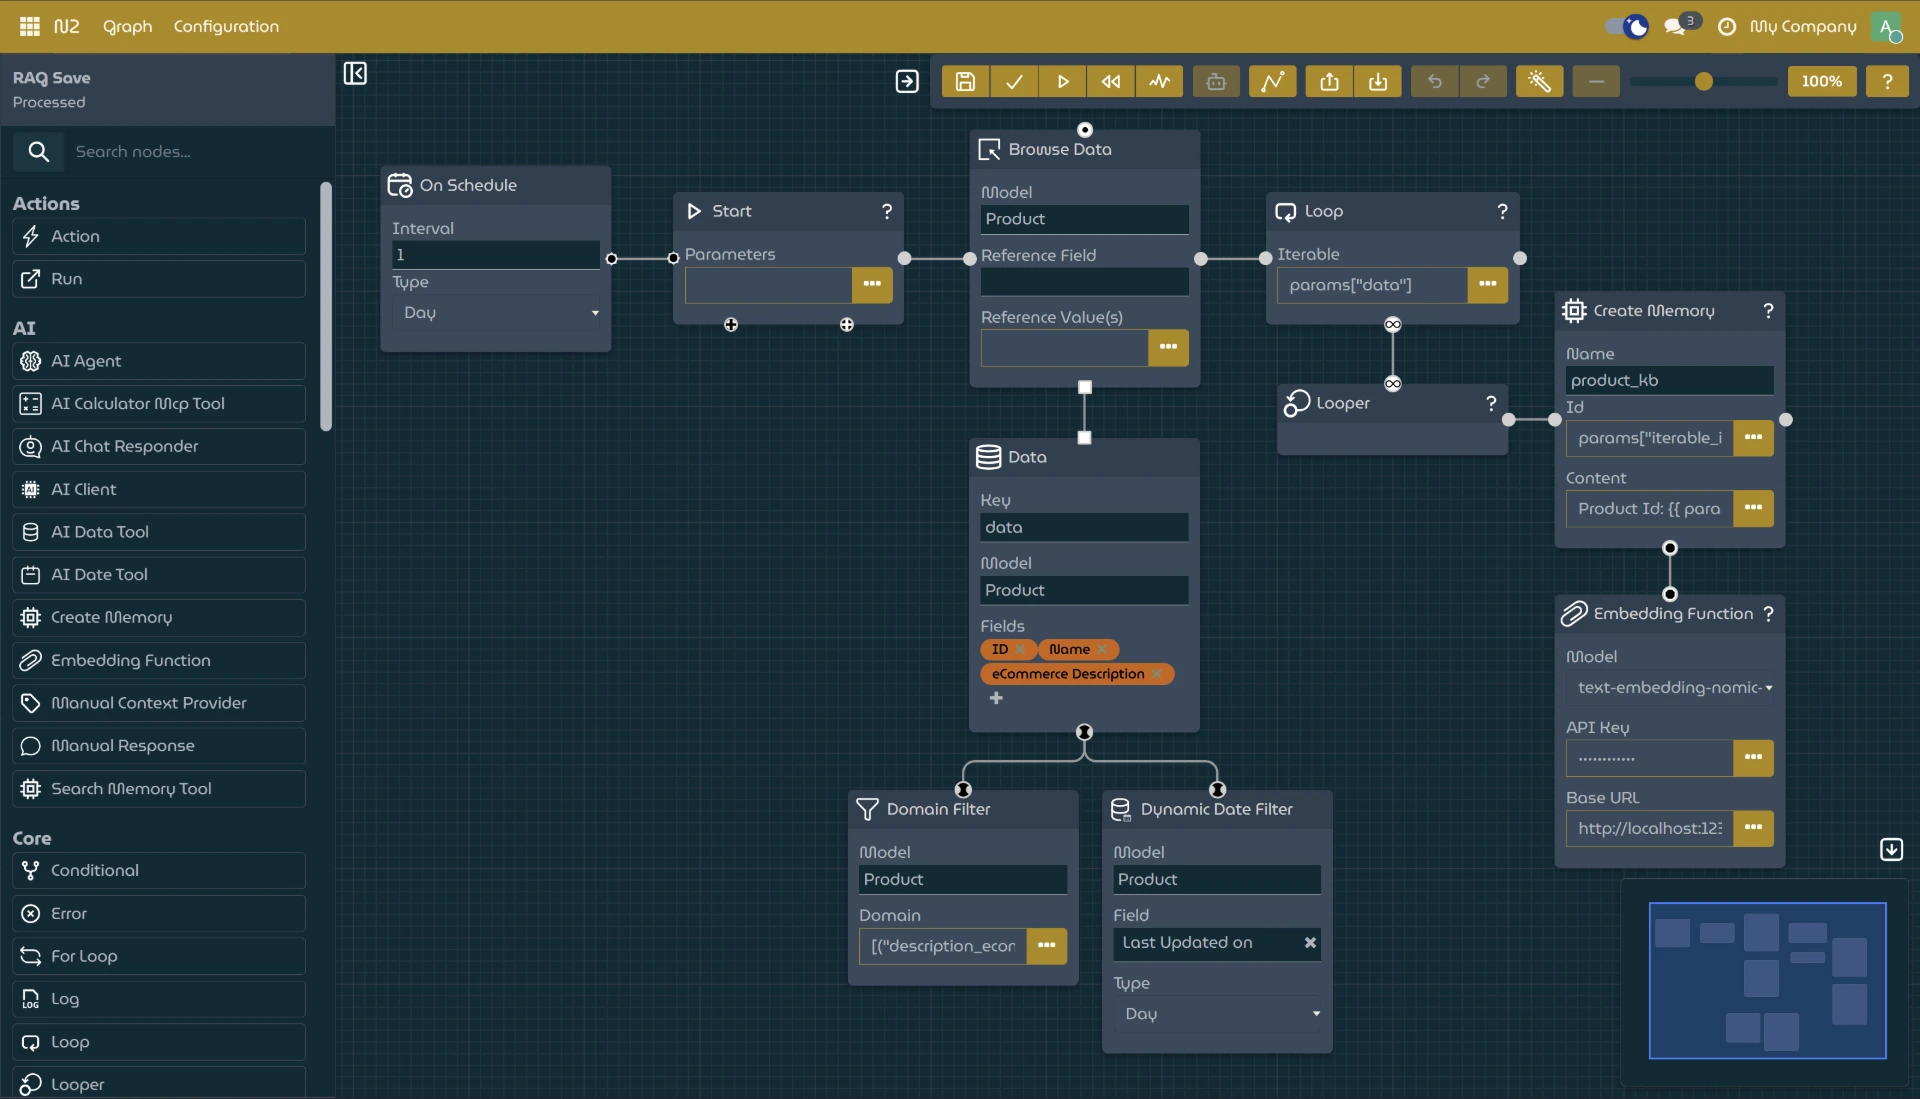Click the import download toolbar icon
The image size is (1920, 1099).
[1378, 82]
